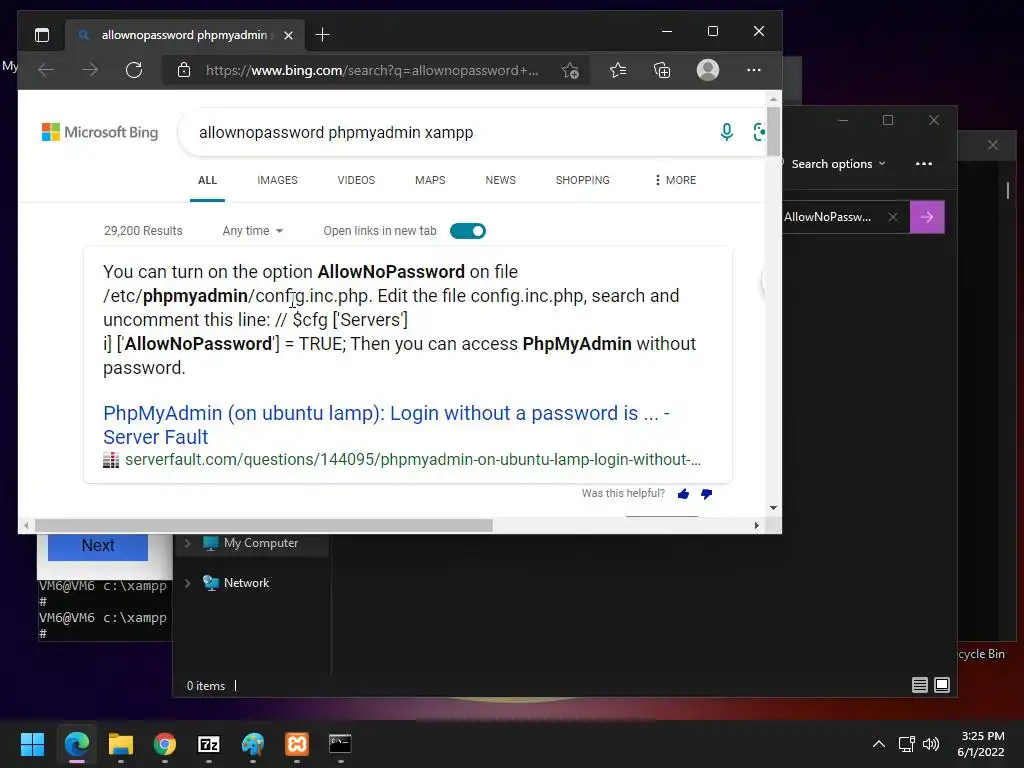Viewport: 1024px width, 768px height.
Task: Toggle Open links in new tab switch
Action: pyautogui.click(x=468, y=231)
